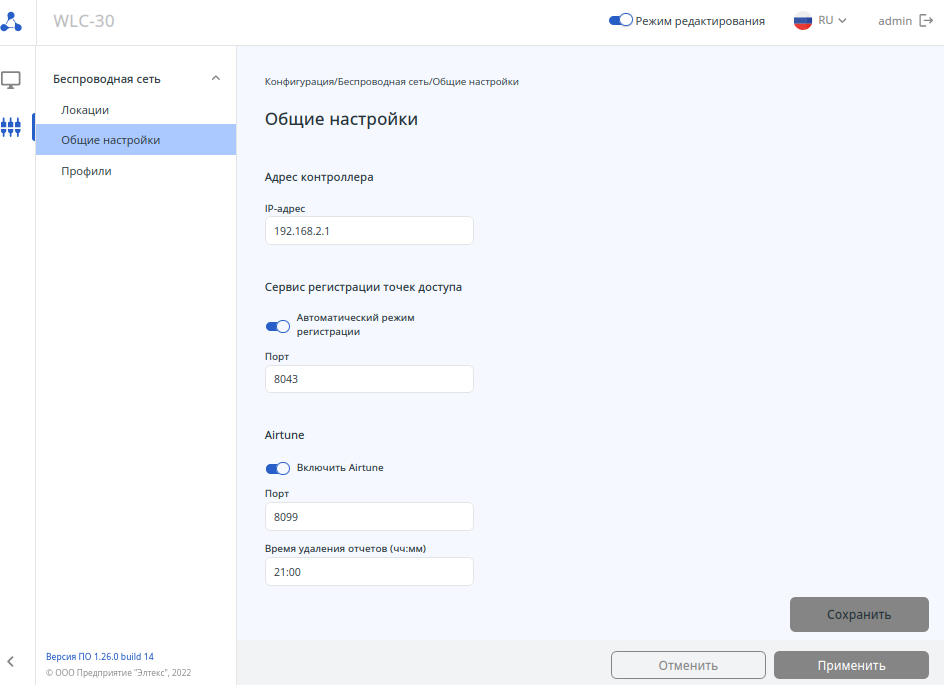Open the monitoring monitor icon in sidebar
The height and width of the screenshot is (685, 944).
(x=11, y=80)
